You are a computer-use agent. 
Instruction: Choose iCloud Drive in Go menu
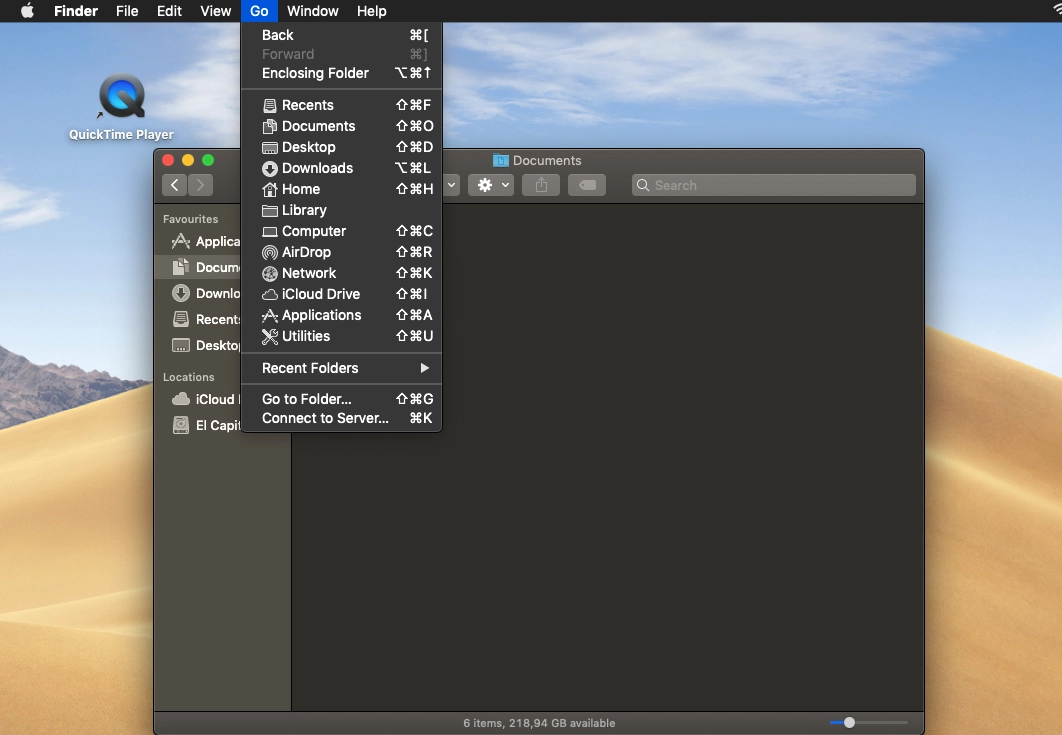320,294
